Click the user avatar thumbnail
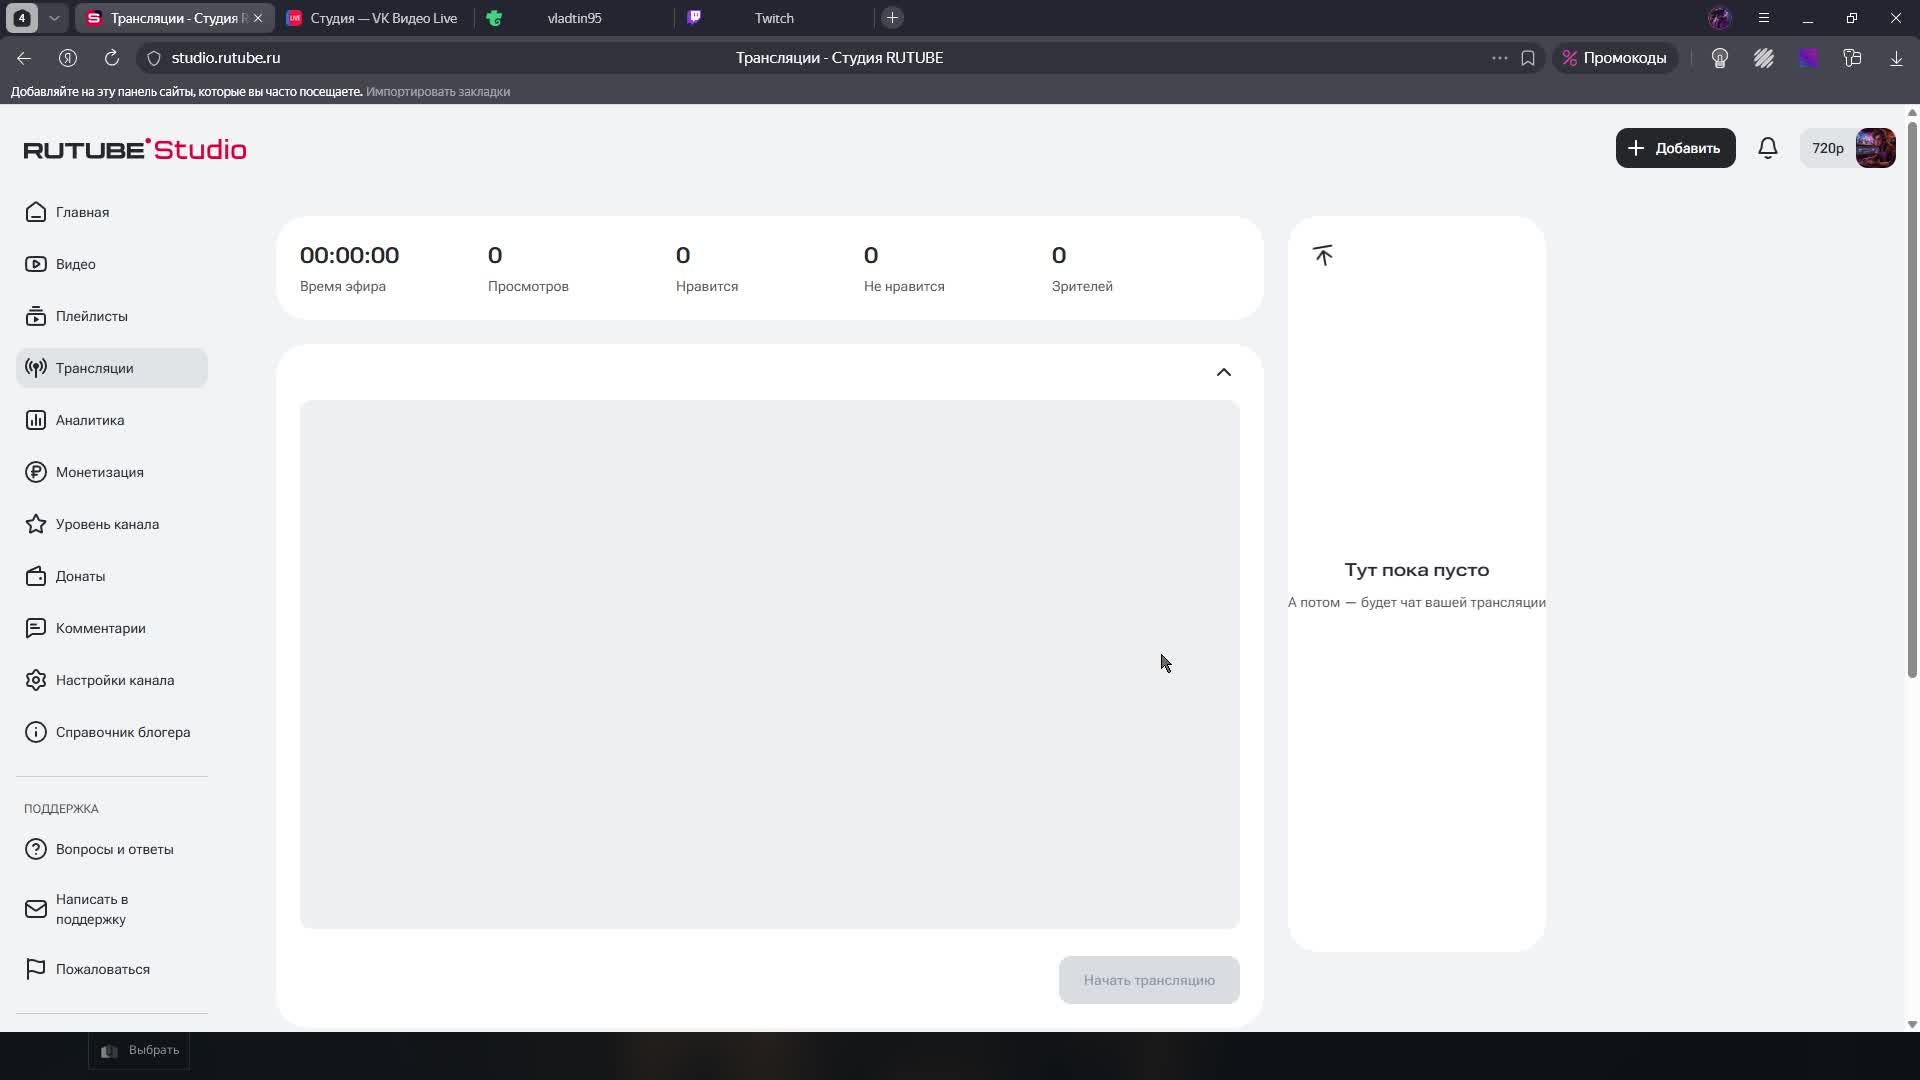The height and width of the screenshot is (1080, 1920). (1875, 148)
